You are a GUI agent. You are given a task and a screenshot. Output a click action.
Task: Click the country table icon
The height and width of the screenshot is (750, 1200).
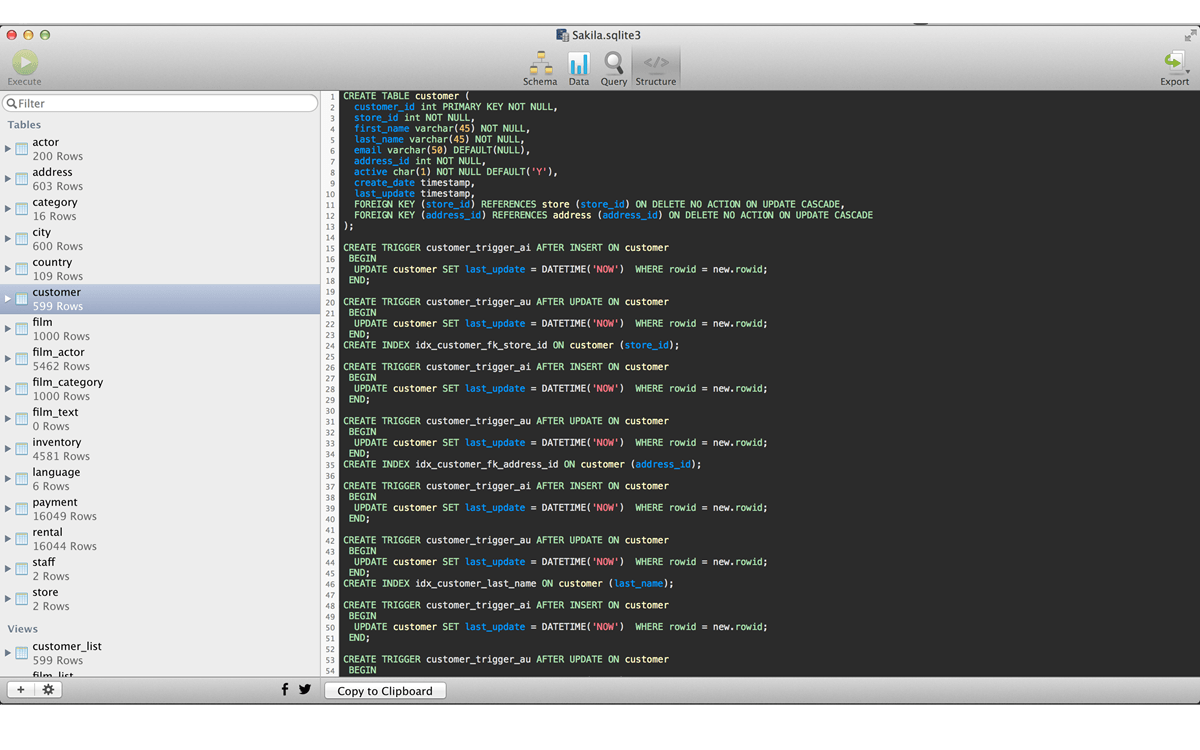click(22, 269)
